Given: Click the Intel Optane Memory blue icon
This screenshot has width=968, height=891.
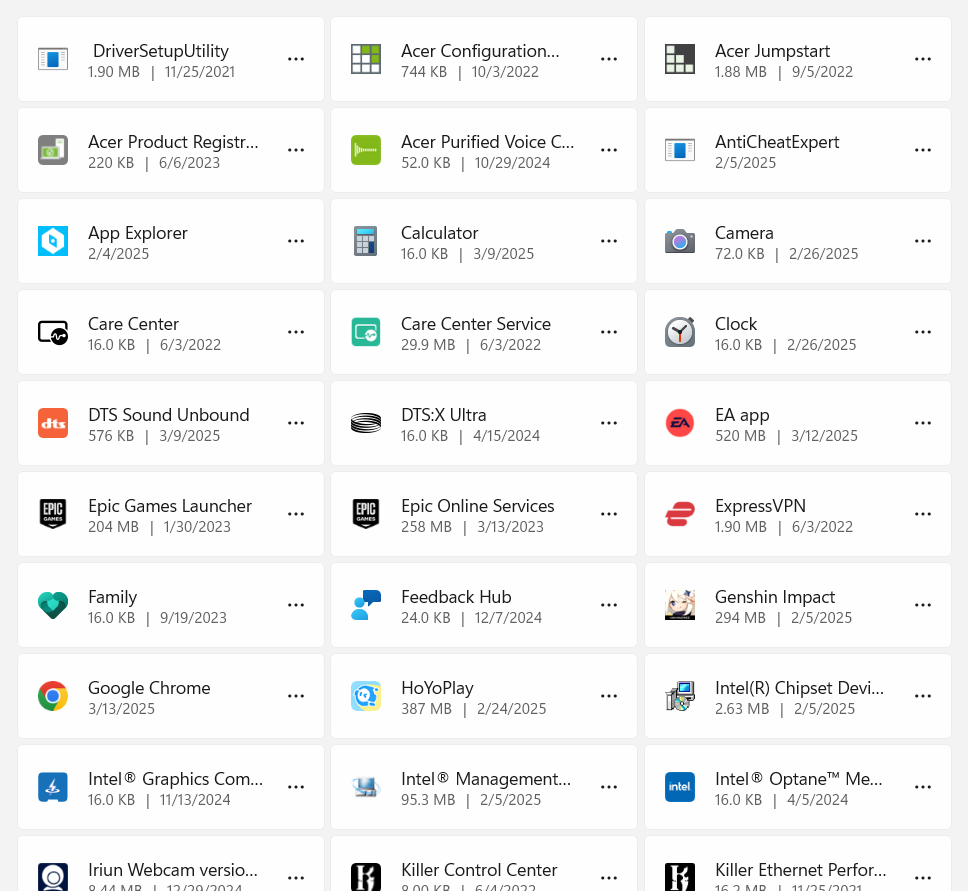Looking at the screenshot, I should 680,787.
